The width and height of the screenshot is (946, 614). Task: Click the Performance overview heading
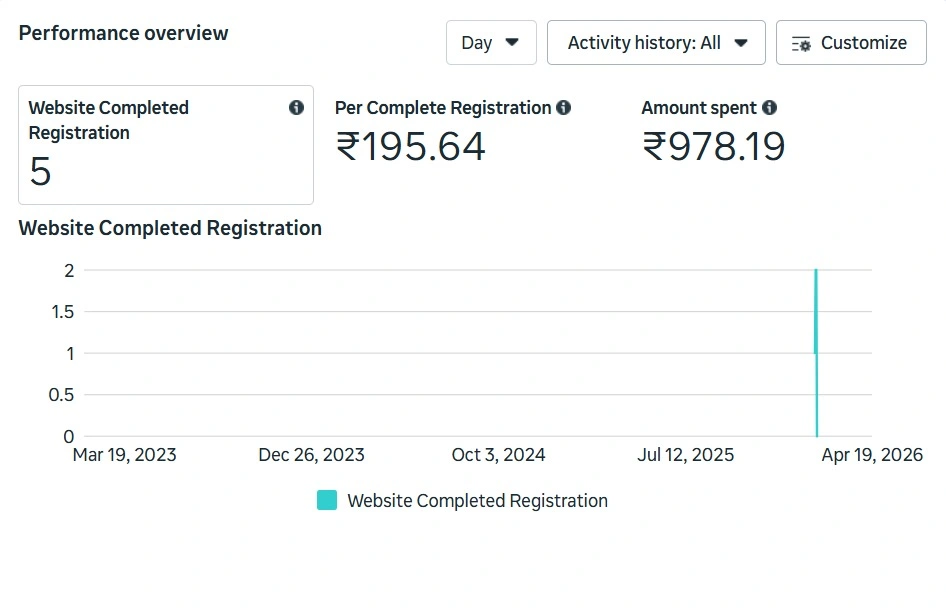pyautogui.click(x=124, y=33)
